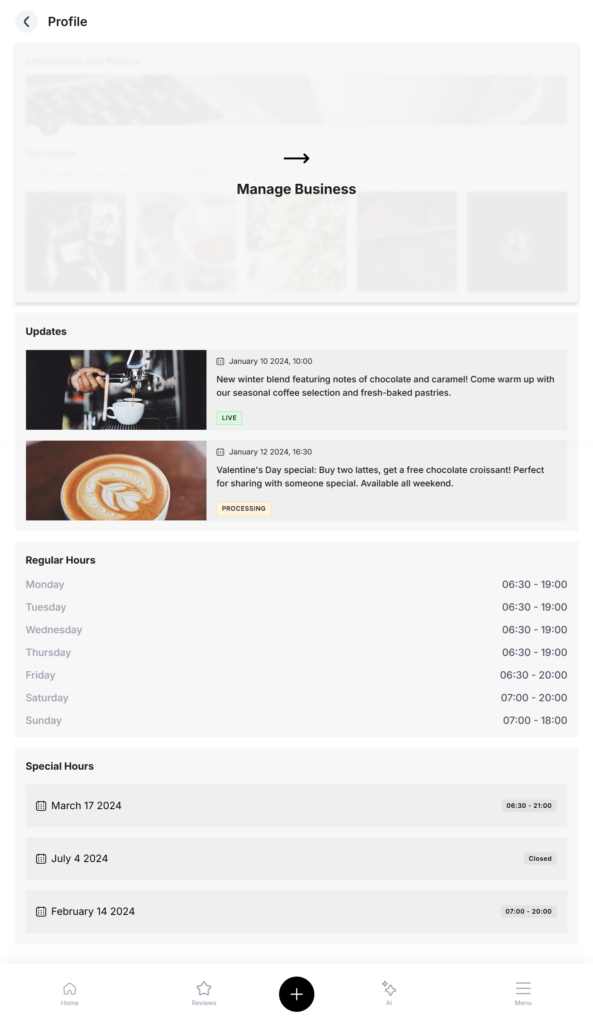The width and height of the screenshot is (593, 1024).
Task: Click calendar icon beside March 17 2024
Action: [41, 806]
